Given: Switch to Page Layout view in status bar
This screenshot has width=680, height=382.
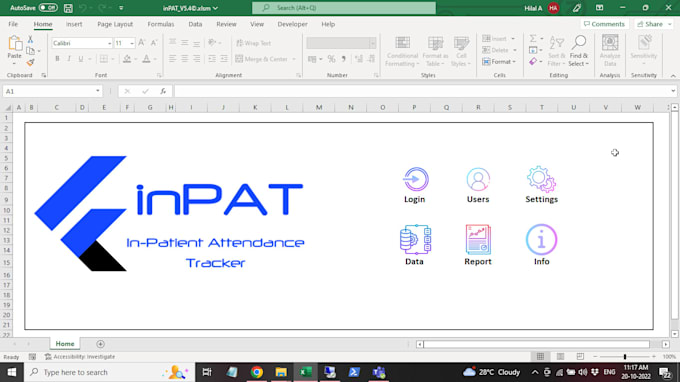Looking at the screenshot, I should point(560,356).
